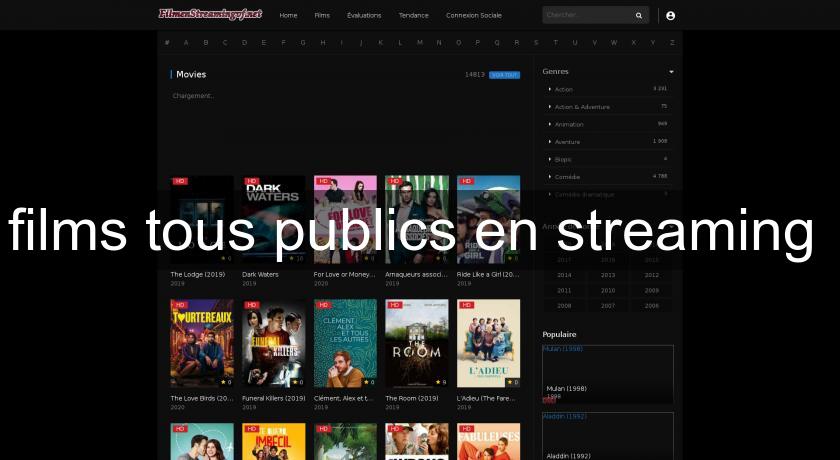Click the star rating on Funeral Killers poster
Viewport: 840px width, 460px height.
(297, 382)
